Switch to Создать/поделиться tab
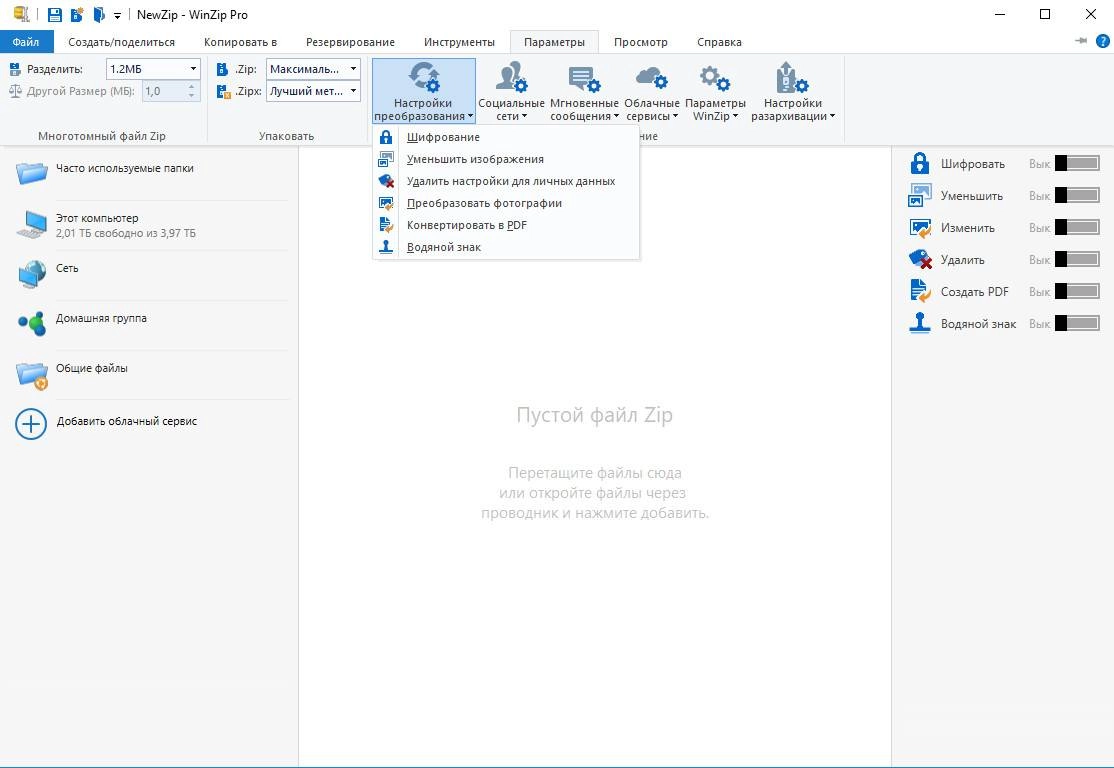This screenshot has height=768, width=1114. (121, 42)
